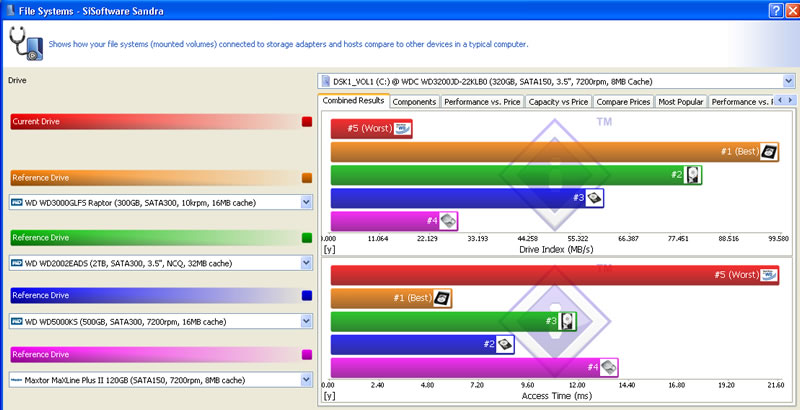Click drive icon on blue #3 Drive Index bar
This screenshot has width=800, height=410.
pos(595,198)
